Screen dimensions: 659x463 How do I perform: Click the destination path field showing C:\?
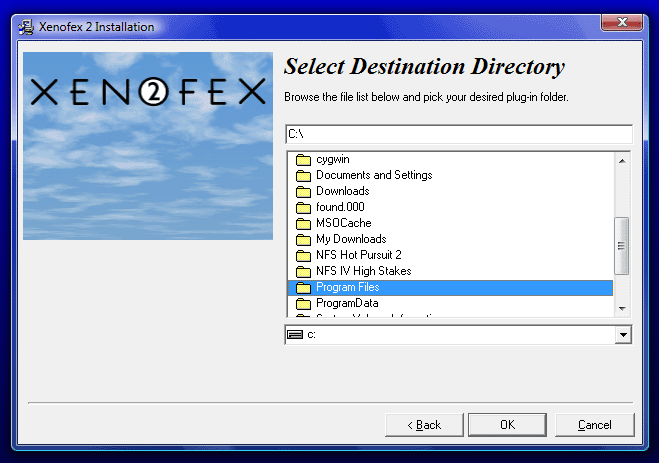coord(459,134)
